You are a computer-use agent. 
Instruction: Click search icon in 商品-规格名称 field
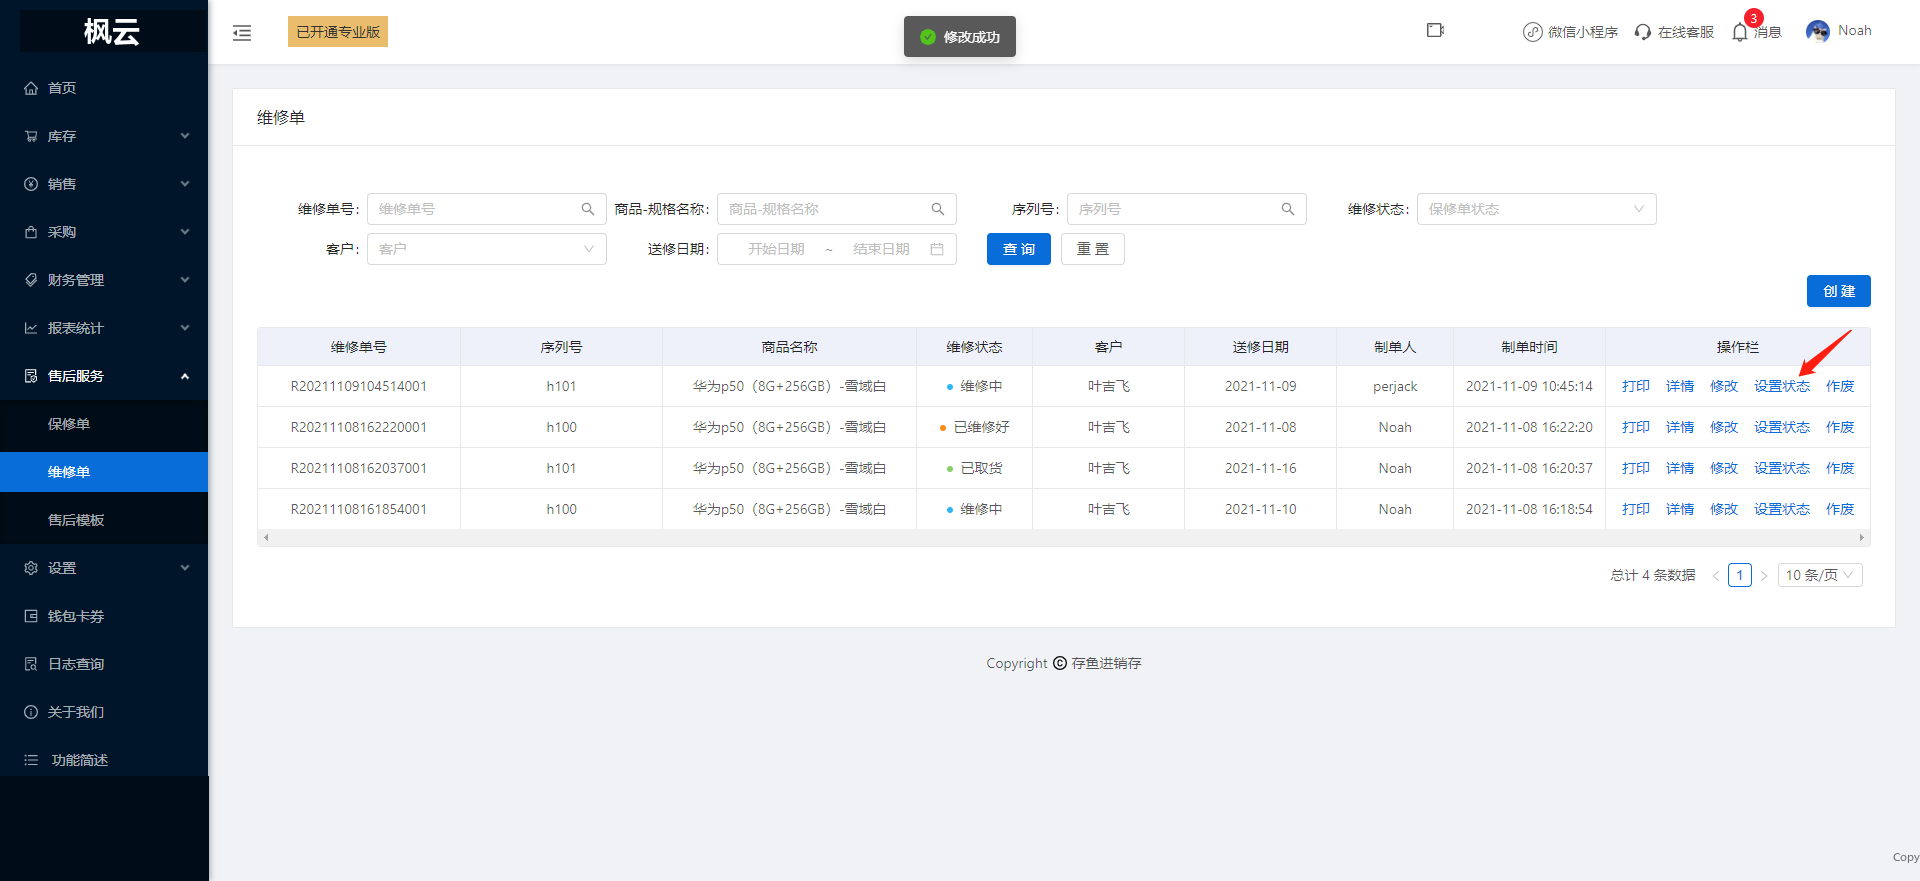pyautogui.click(x=938, y=209)
